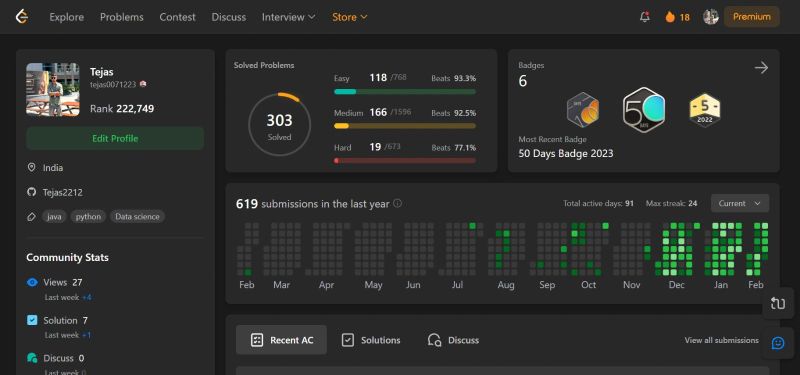Click the streak flame icon
The image size is (800, 375).
670,17
